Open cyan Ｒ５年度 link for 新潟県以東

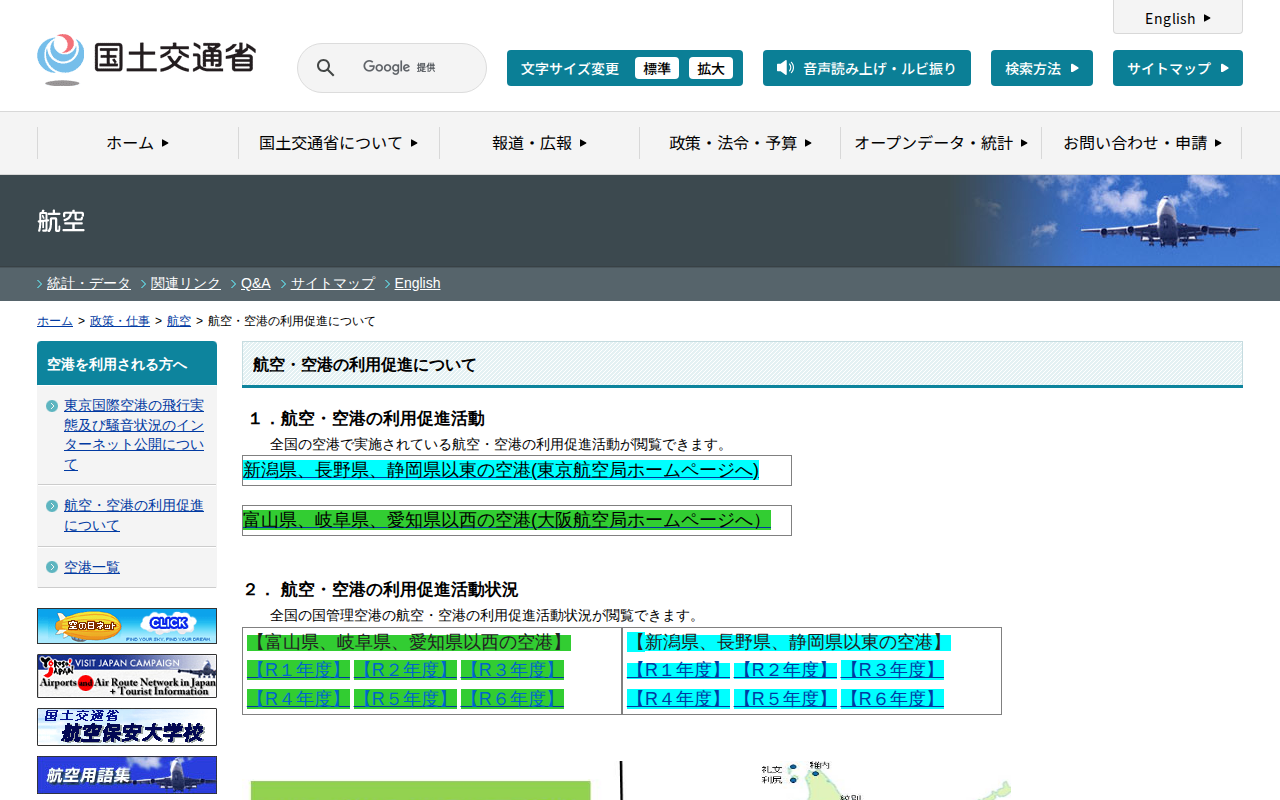coord(785,699)
